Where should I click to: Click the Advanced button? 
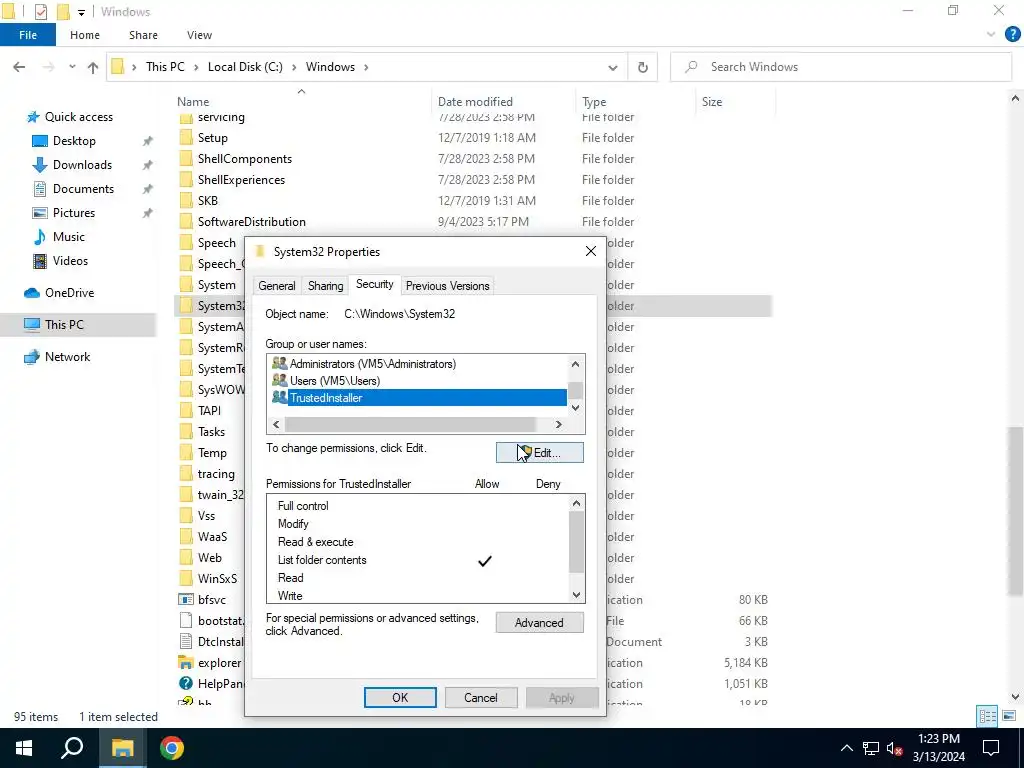[x=539, y=623]
